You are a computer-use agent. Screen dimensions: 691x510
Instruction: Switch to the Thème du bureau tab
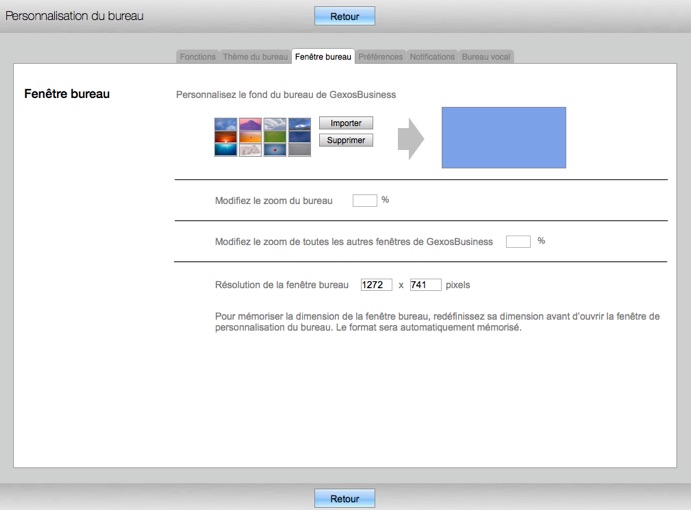[255, 57]
